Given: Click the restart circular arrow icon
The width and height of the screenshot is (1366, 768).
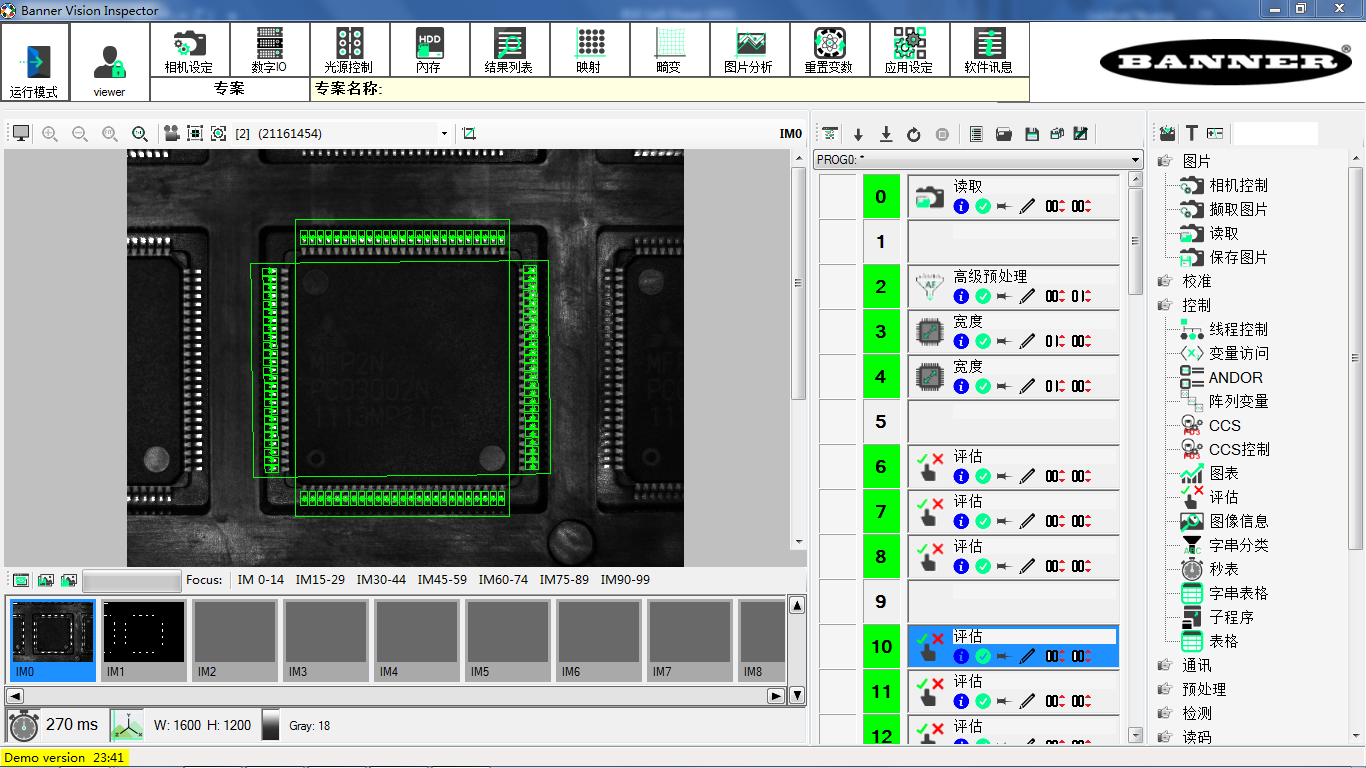Looking at the screenshot, I should (913, 134).
